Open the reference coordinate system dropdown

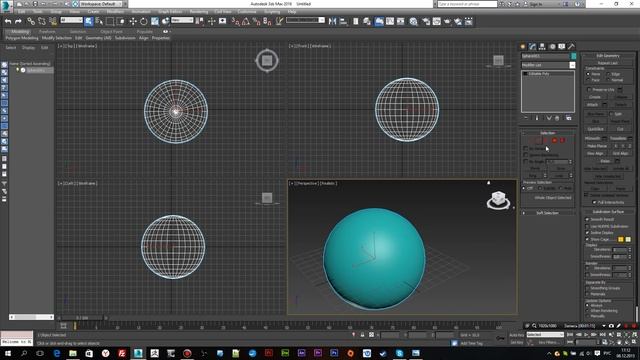(x=182, y=20)
